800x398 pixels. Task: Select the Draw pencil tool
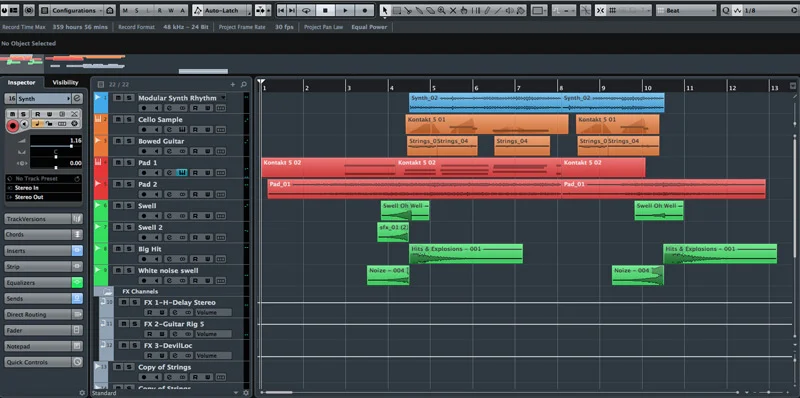click(x=487, y=10)
